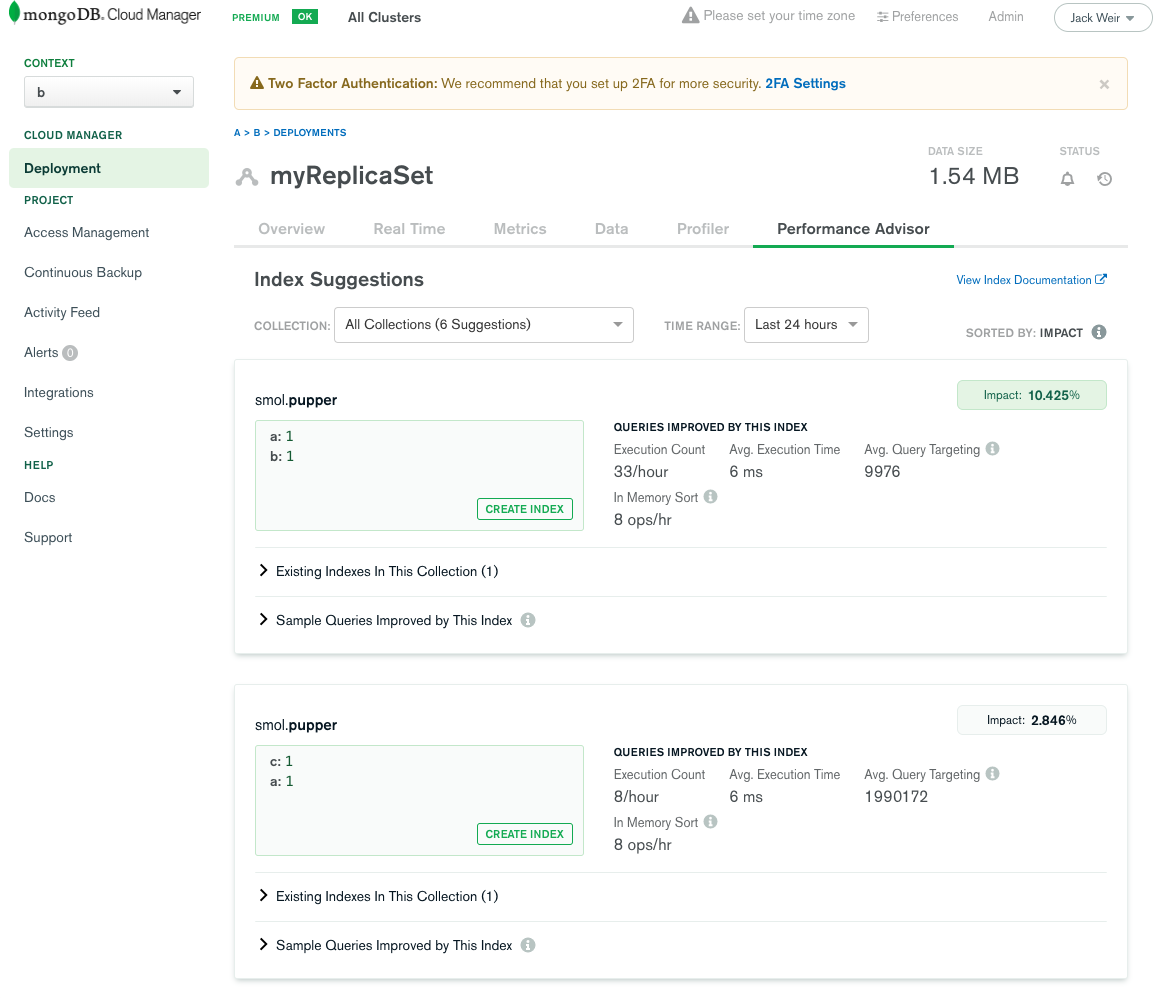Viewport: 1155px width, 998px height.
Task: Open the external link icon for Index Documentation
Action: click(x=1100, y=279)
